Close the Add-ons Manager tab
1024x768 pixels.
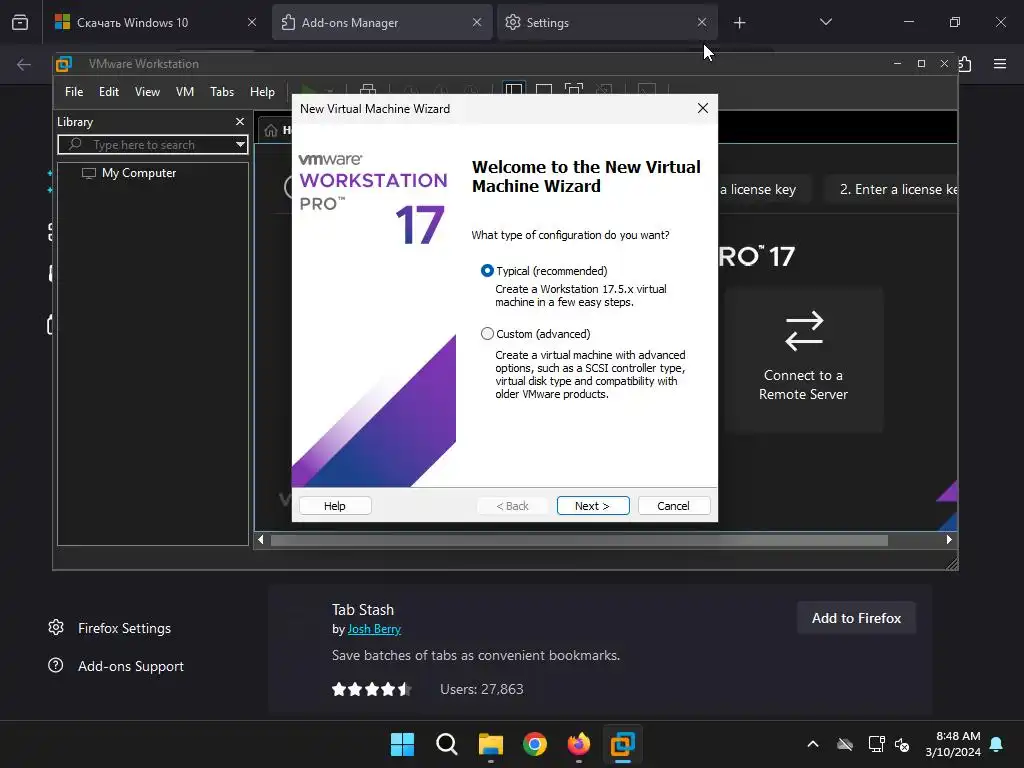477,22
